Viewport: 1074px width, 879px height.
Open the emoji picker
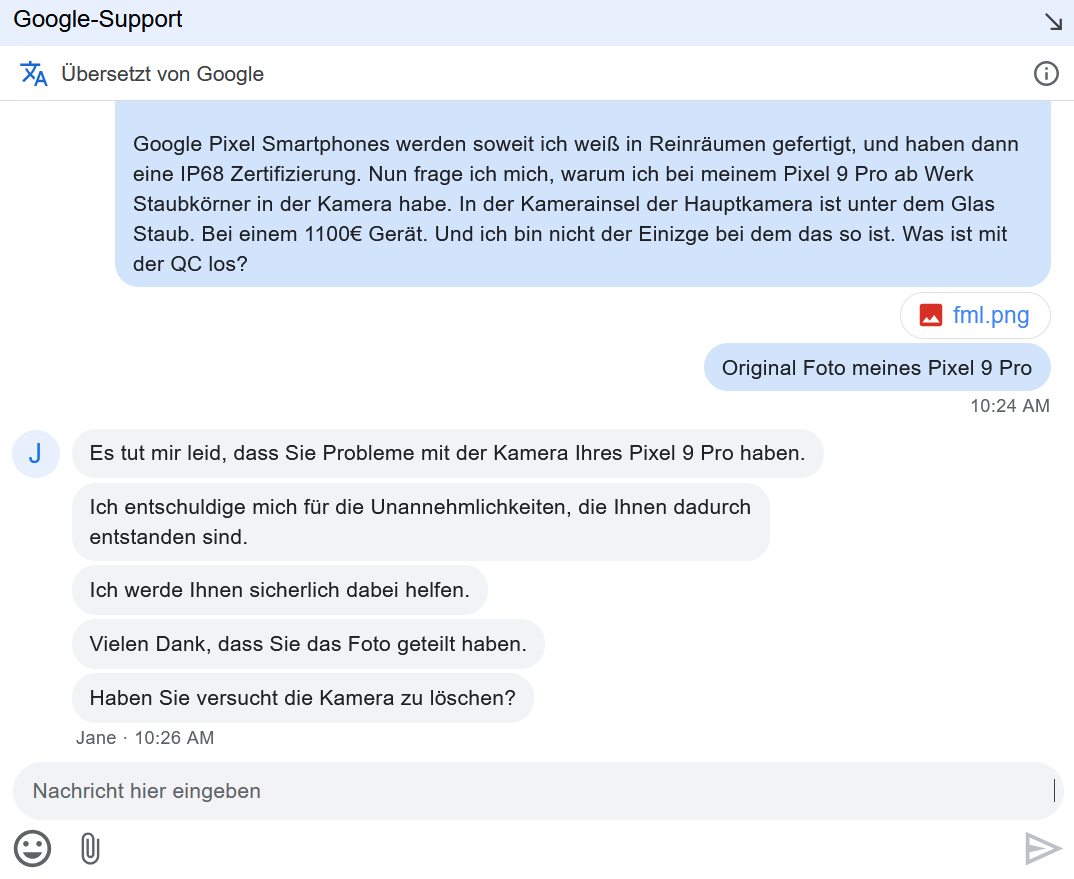click(32, 849)
